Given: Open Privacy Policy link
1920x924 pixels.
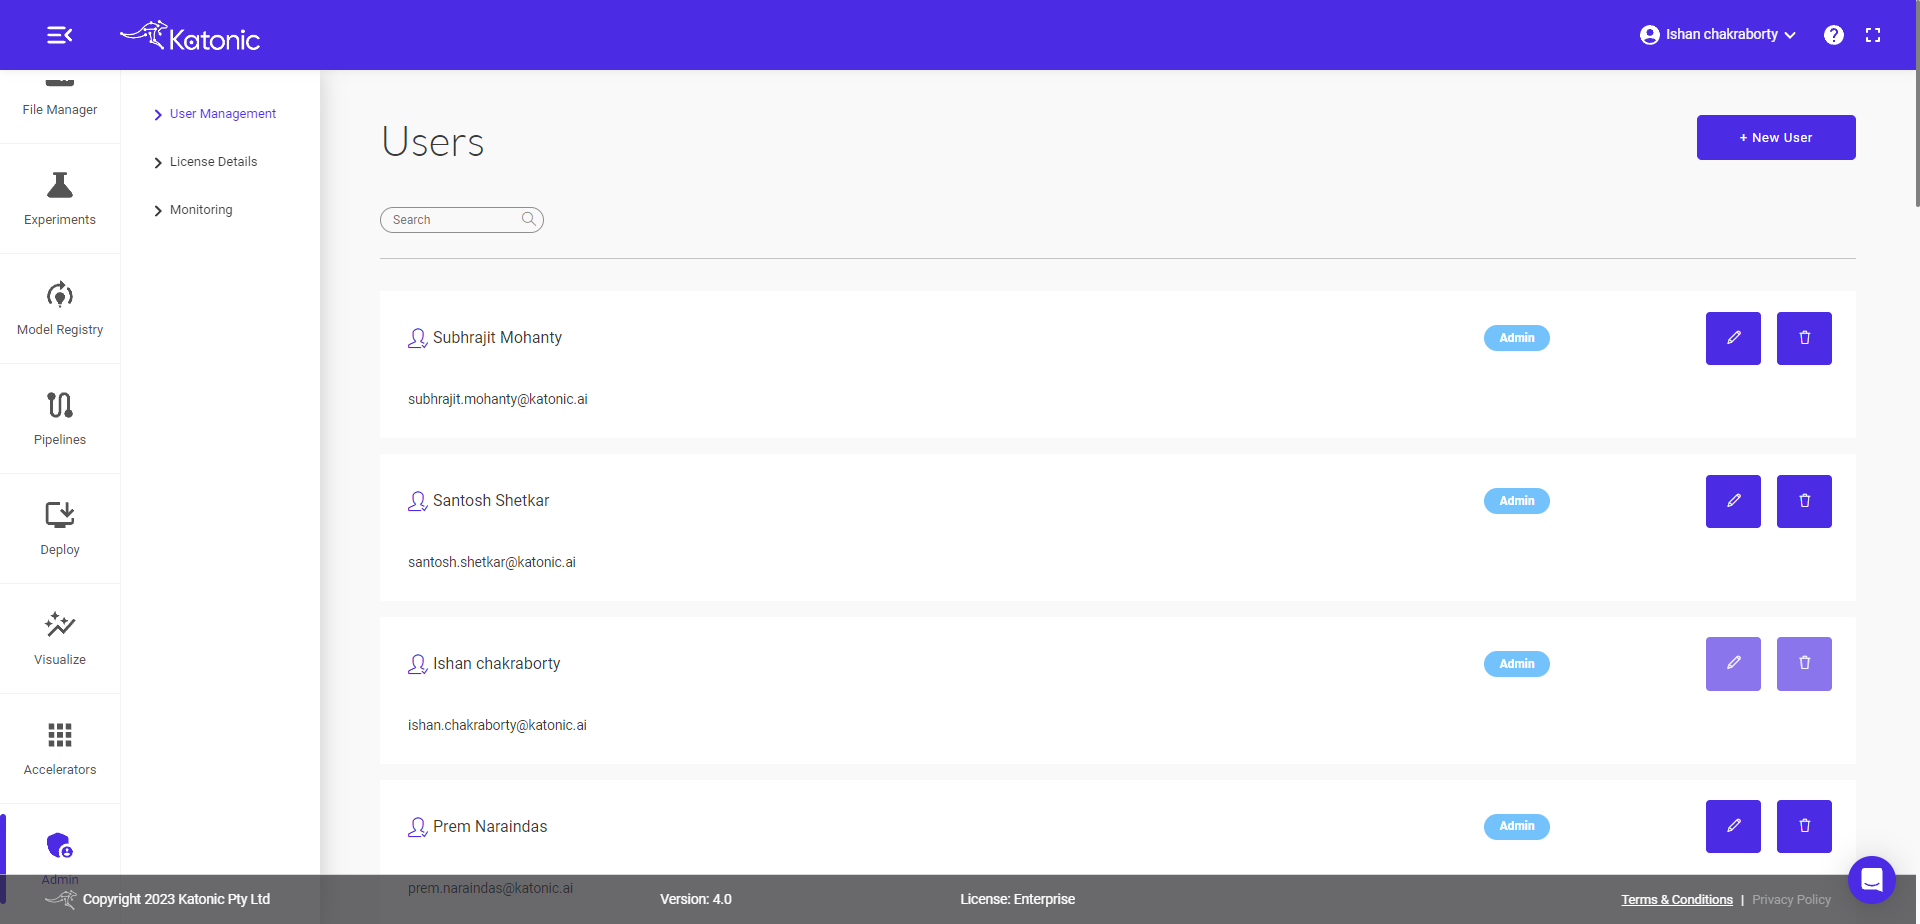Looking at the screenshot, I should click(1791, 900).
